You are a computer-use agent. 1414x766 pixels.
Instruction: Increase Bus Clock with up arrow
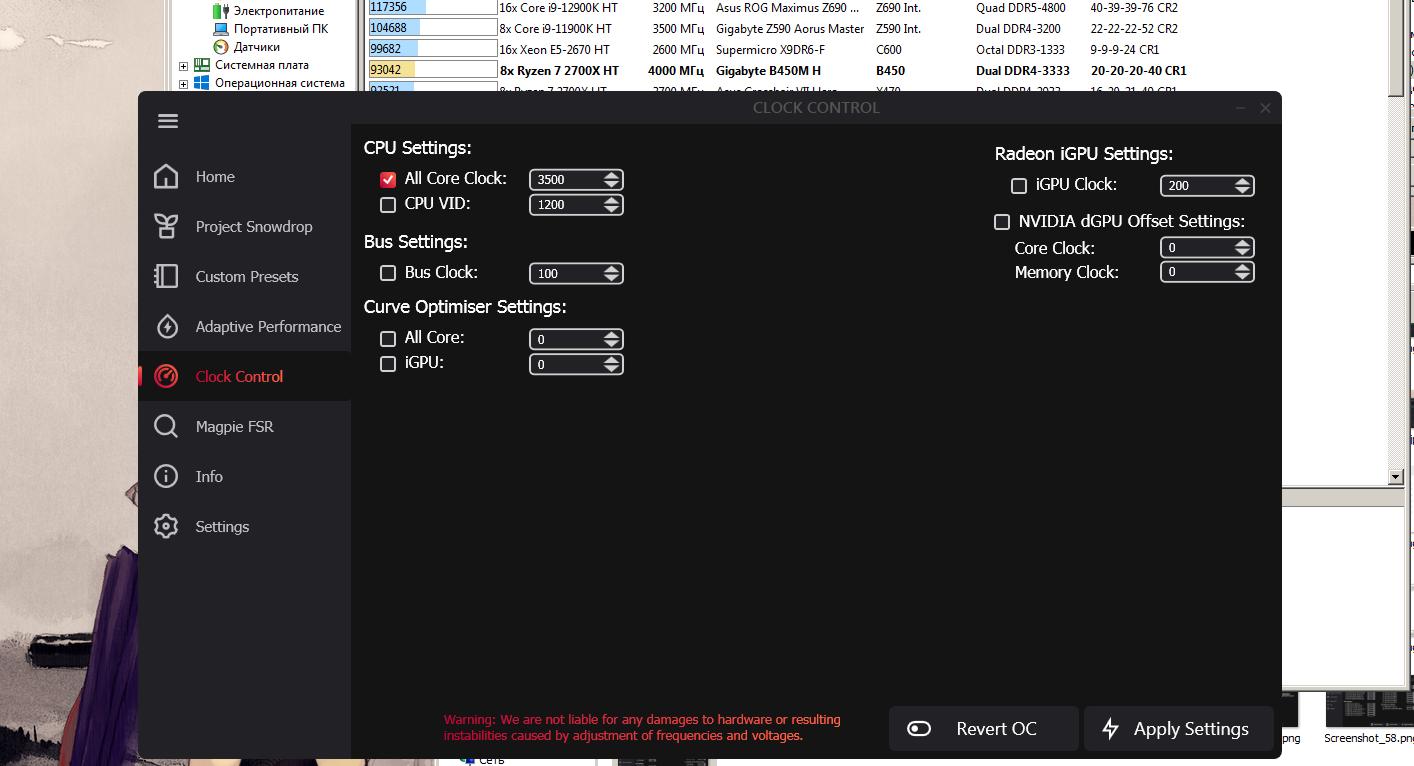click(611, 268)
